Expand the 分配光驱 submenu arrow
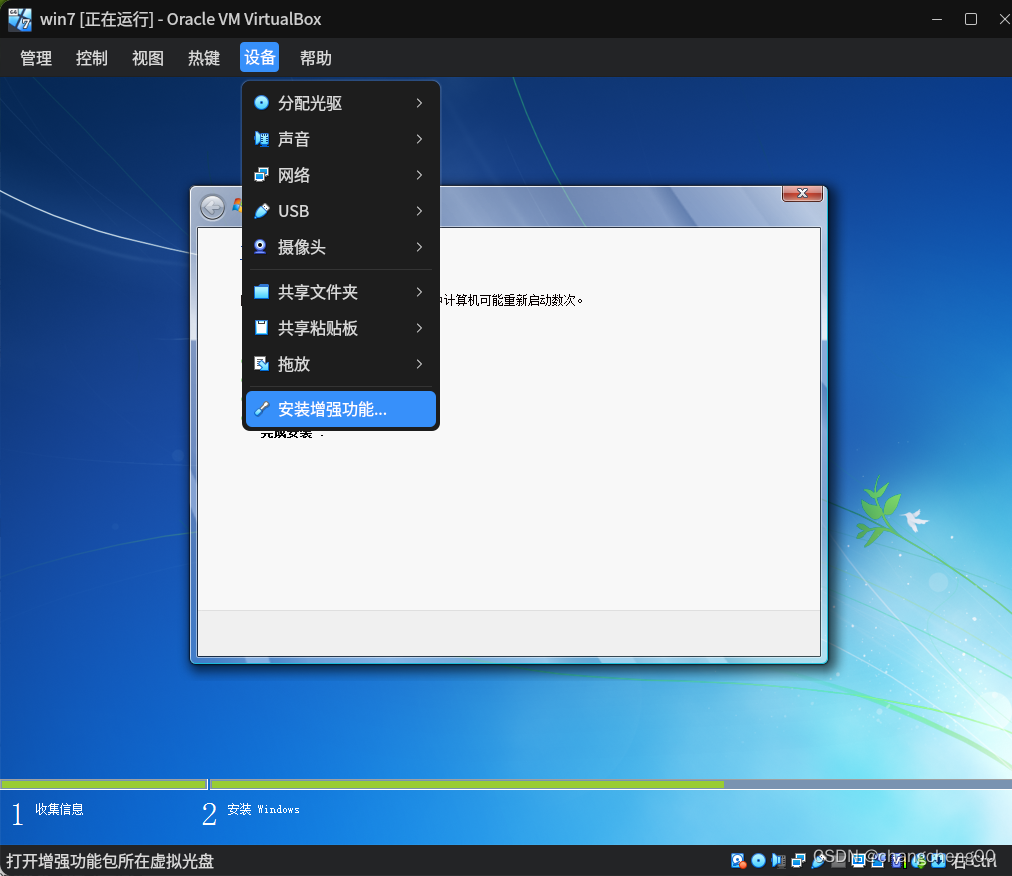This screenshot has height=876, width=1012. coord(420,103)
